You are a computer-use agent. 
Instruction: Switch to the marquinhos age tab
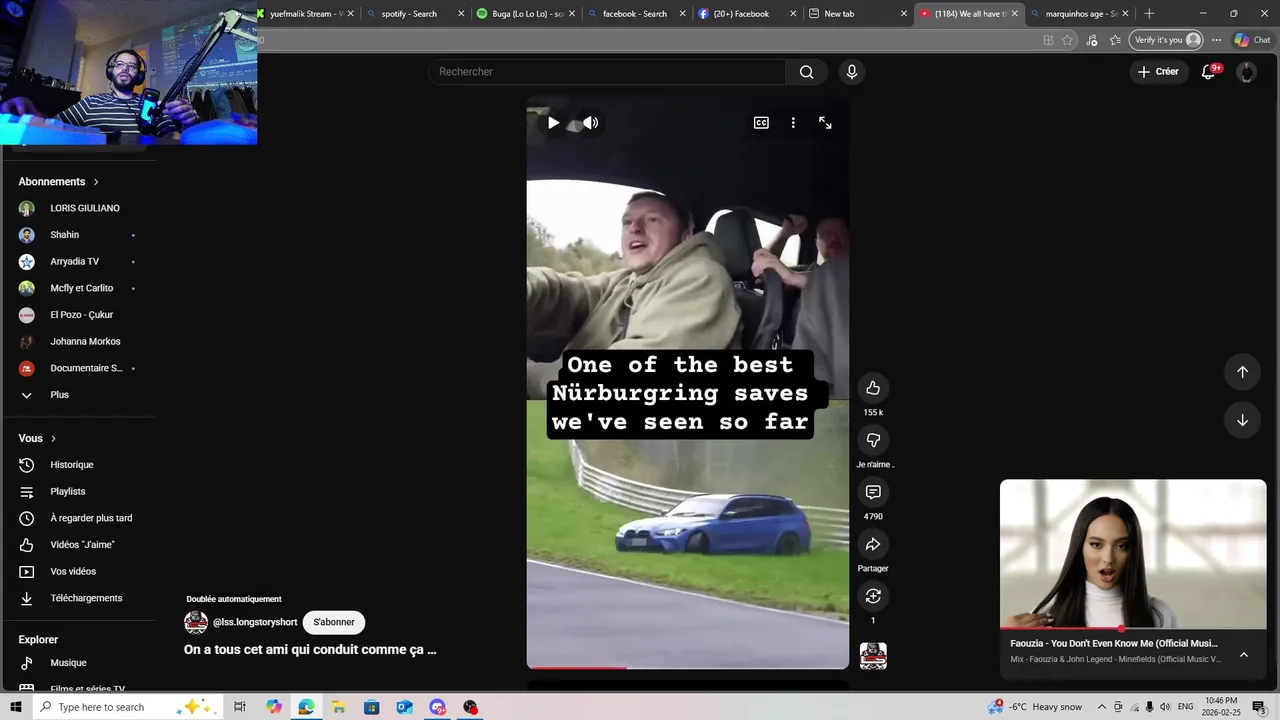click(1081, 14)
